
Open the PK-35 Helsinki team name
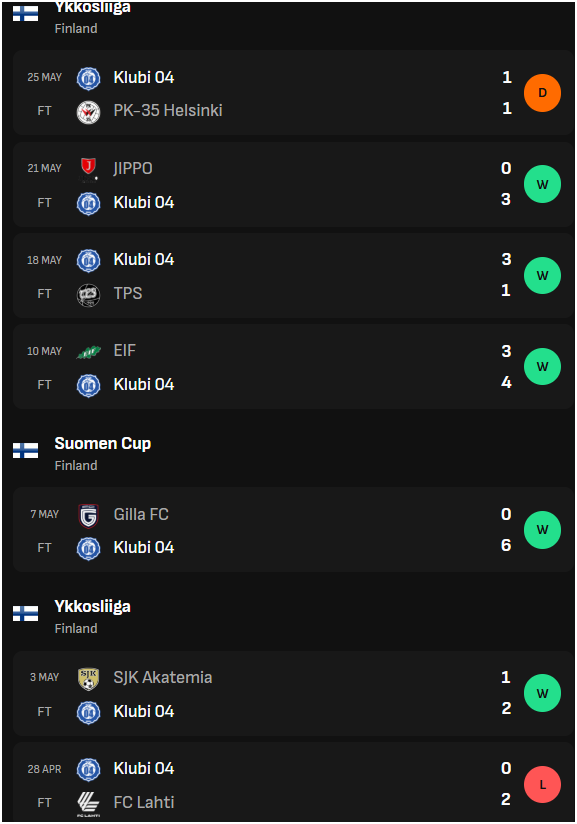(x=168, y=110)
